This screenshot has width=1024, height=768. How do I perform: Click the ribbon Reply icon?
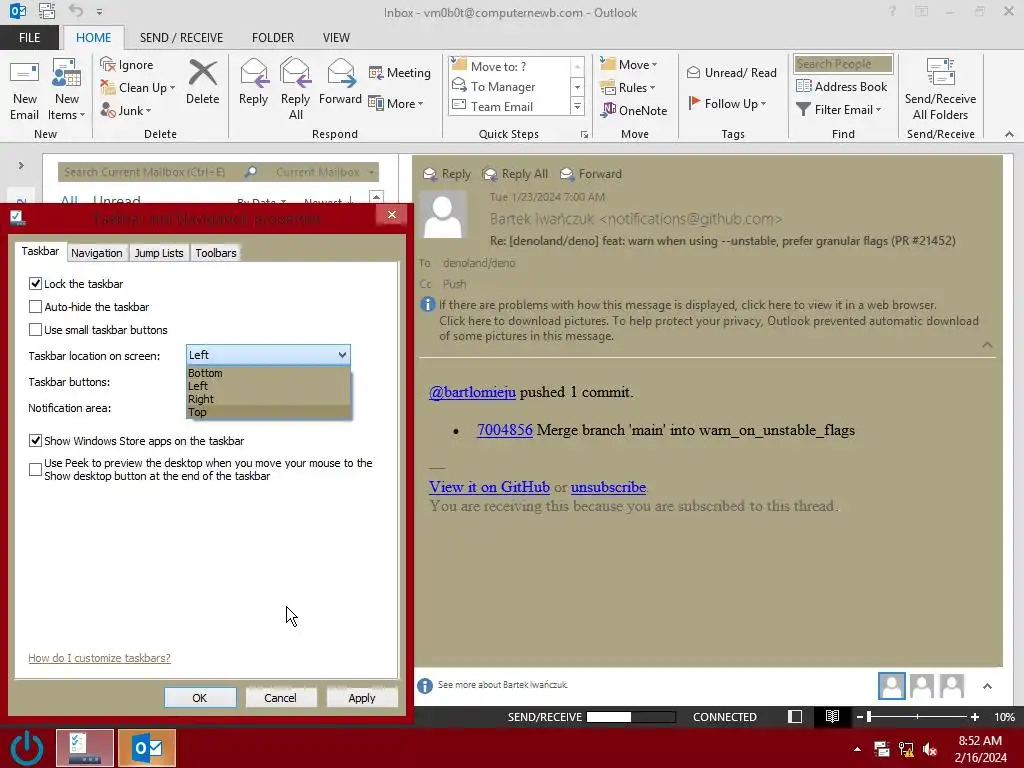[253, 72]
